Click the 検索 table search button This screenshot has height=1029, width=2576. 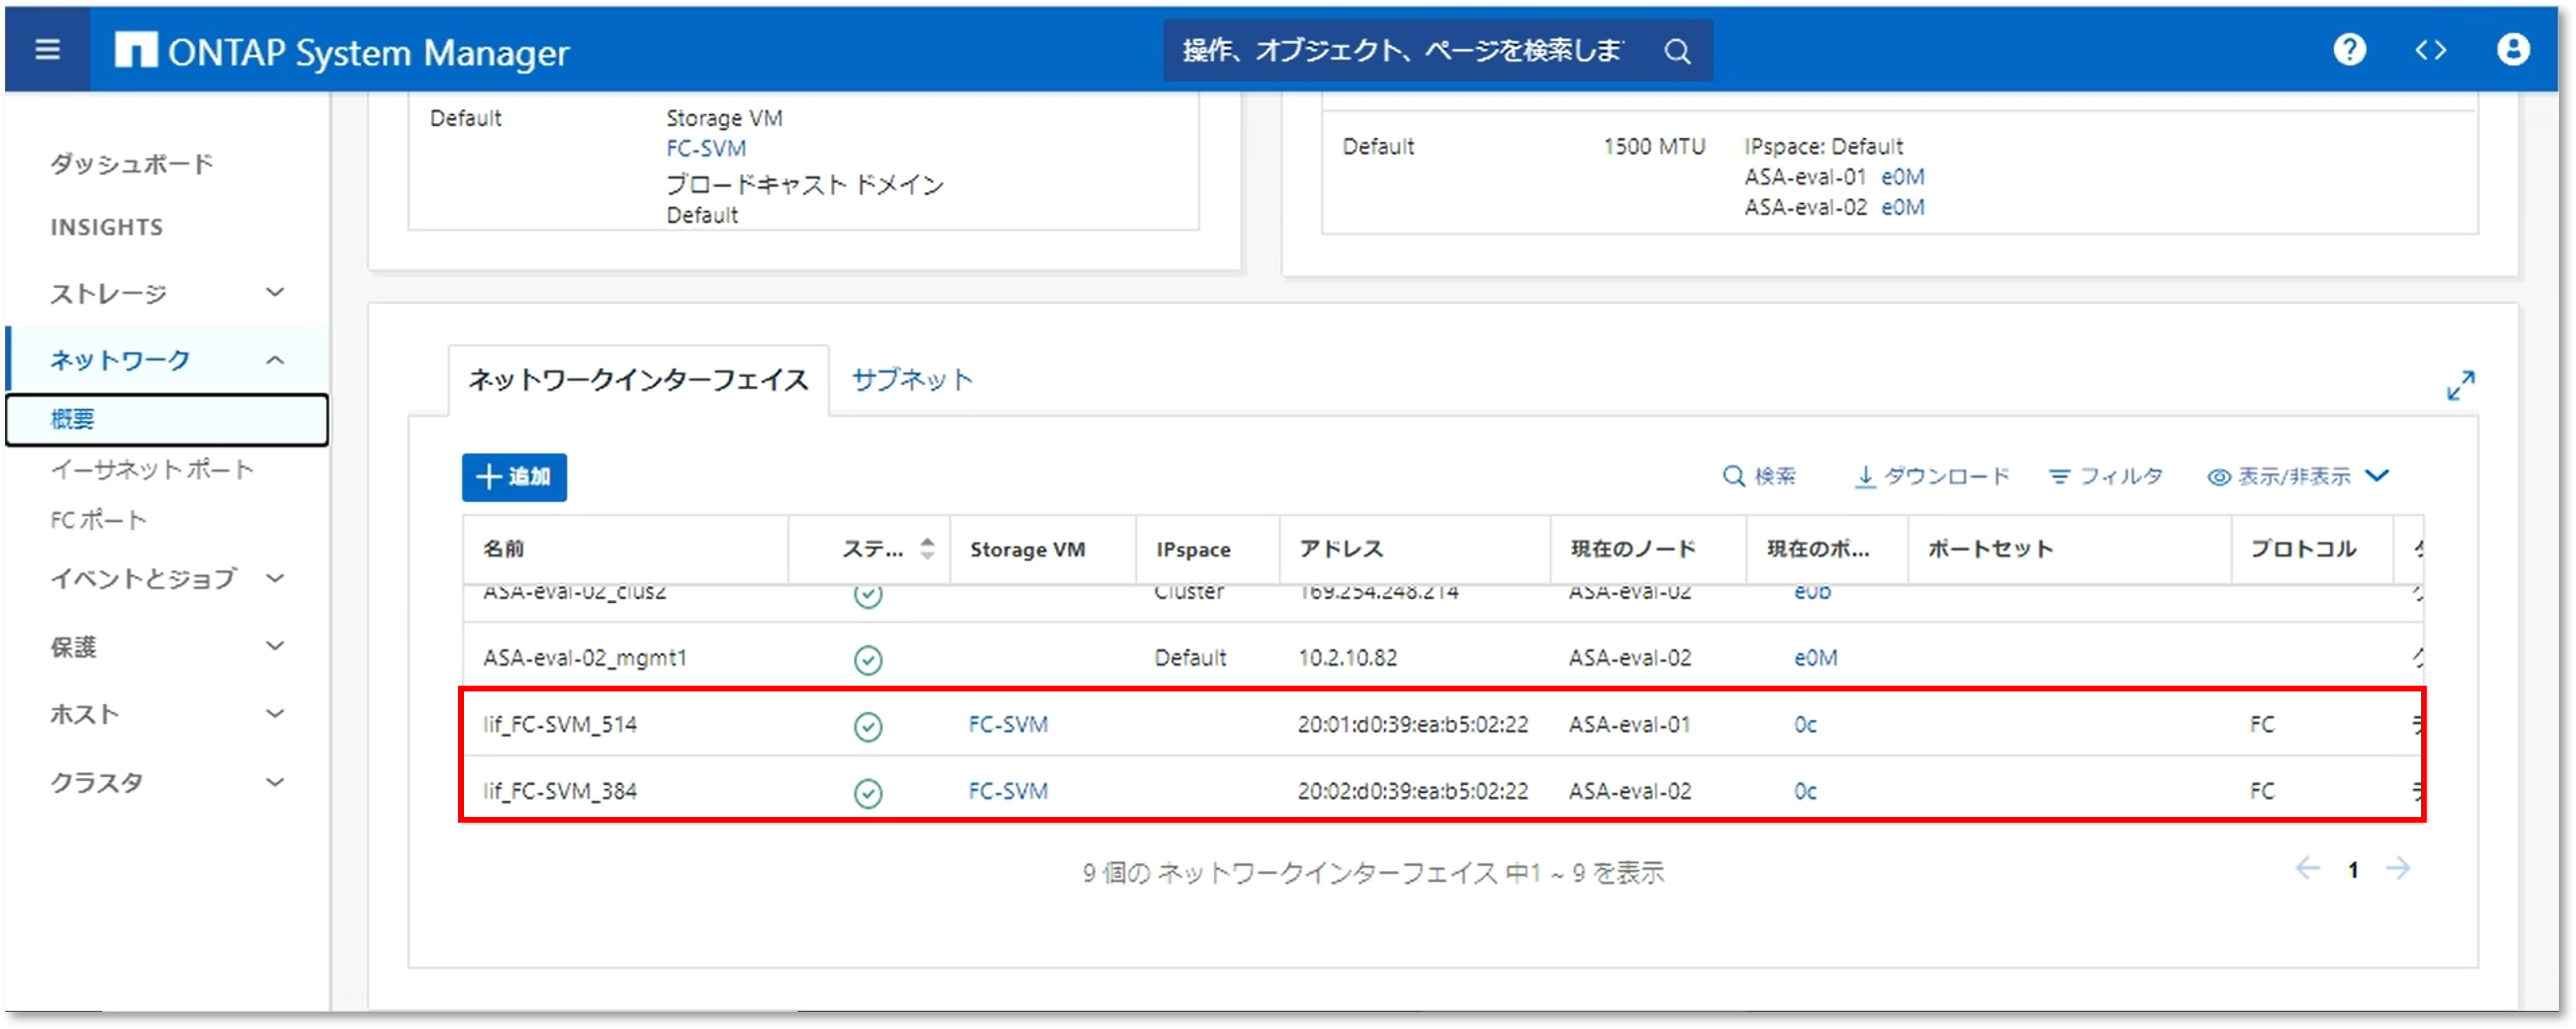point(1759,476)
